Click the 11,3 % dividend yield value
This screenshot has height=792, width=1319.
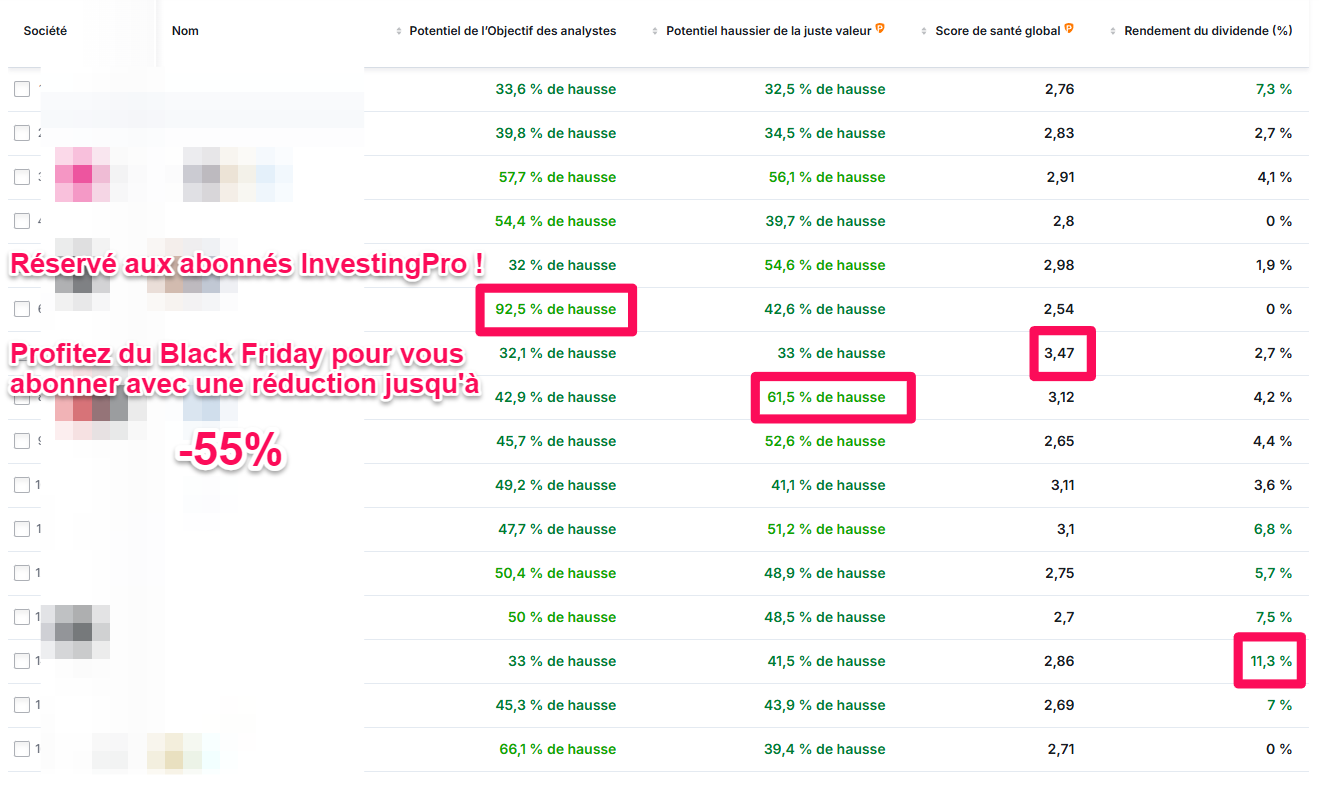tap(1271, 661)
